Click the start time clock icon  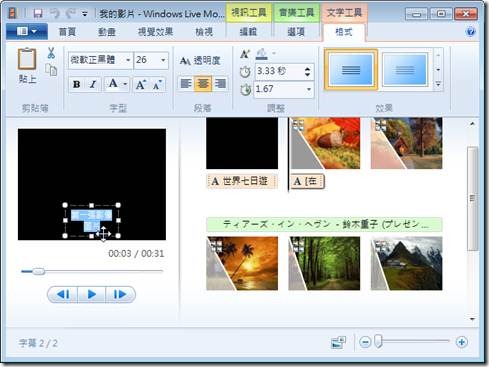tap(245, 71)
